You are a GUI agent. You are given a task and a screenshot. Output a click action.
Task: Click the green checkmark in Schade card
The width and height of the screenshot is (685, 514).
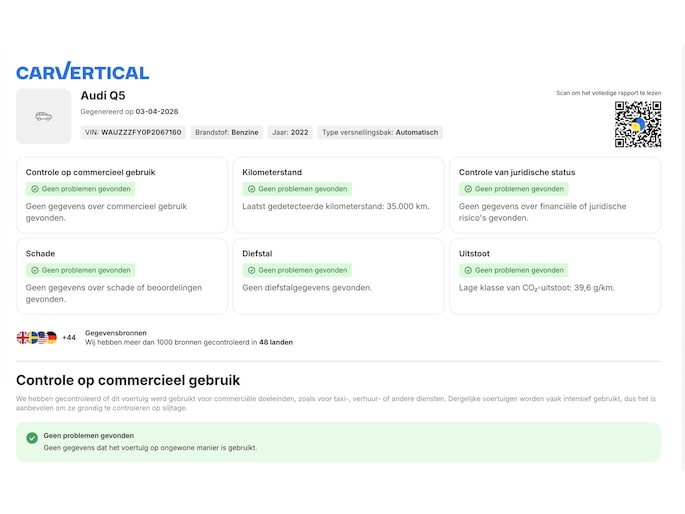[x=34, y=270]
